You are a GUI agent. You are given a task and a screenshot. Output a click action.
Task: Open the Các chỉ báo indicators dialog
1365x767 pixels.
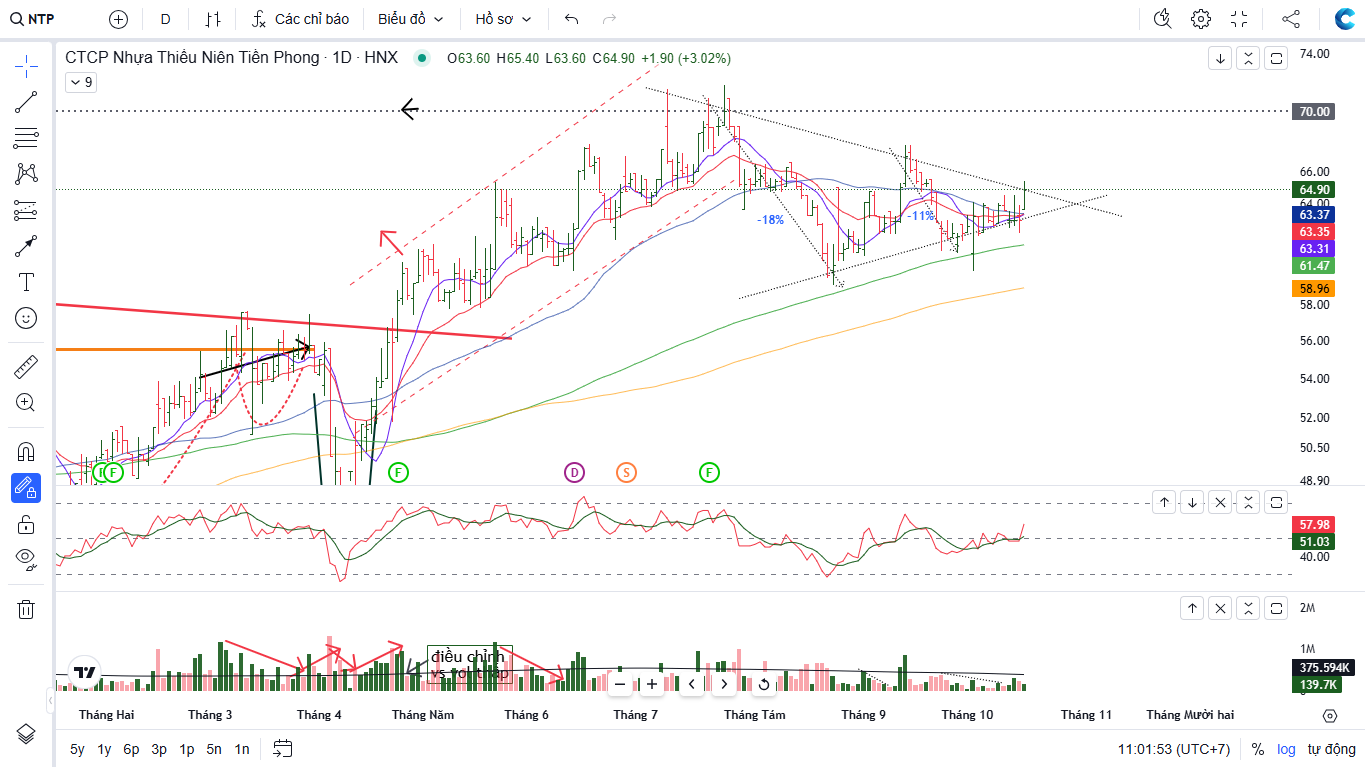click(301, 19)
